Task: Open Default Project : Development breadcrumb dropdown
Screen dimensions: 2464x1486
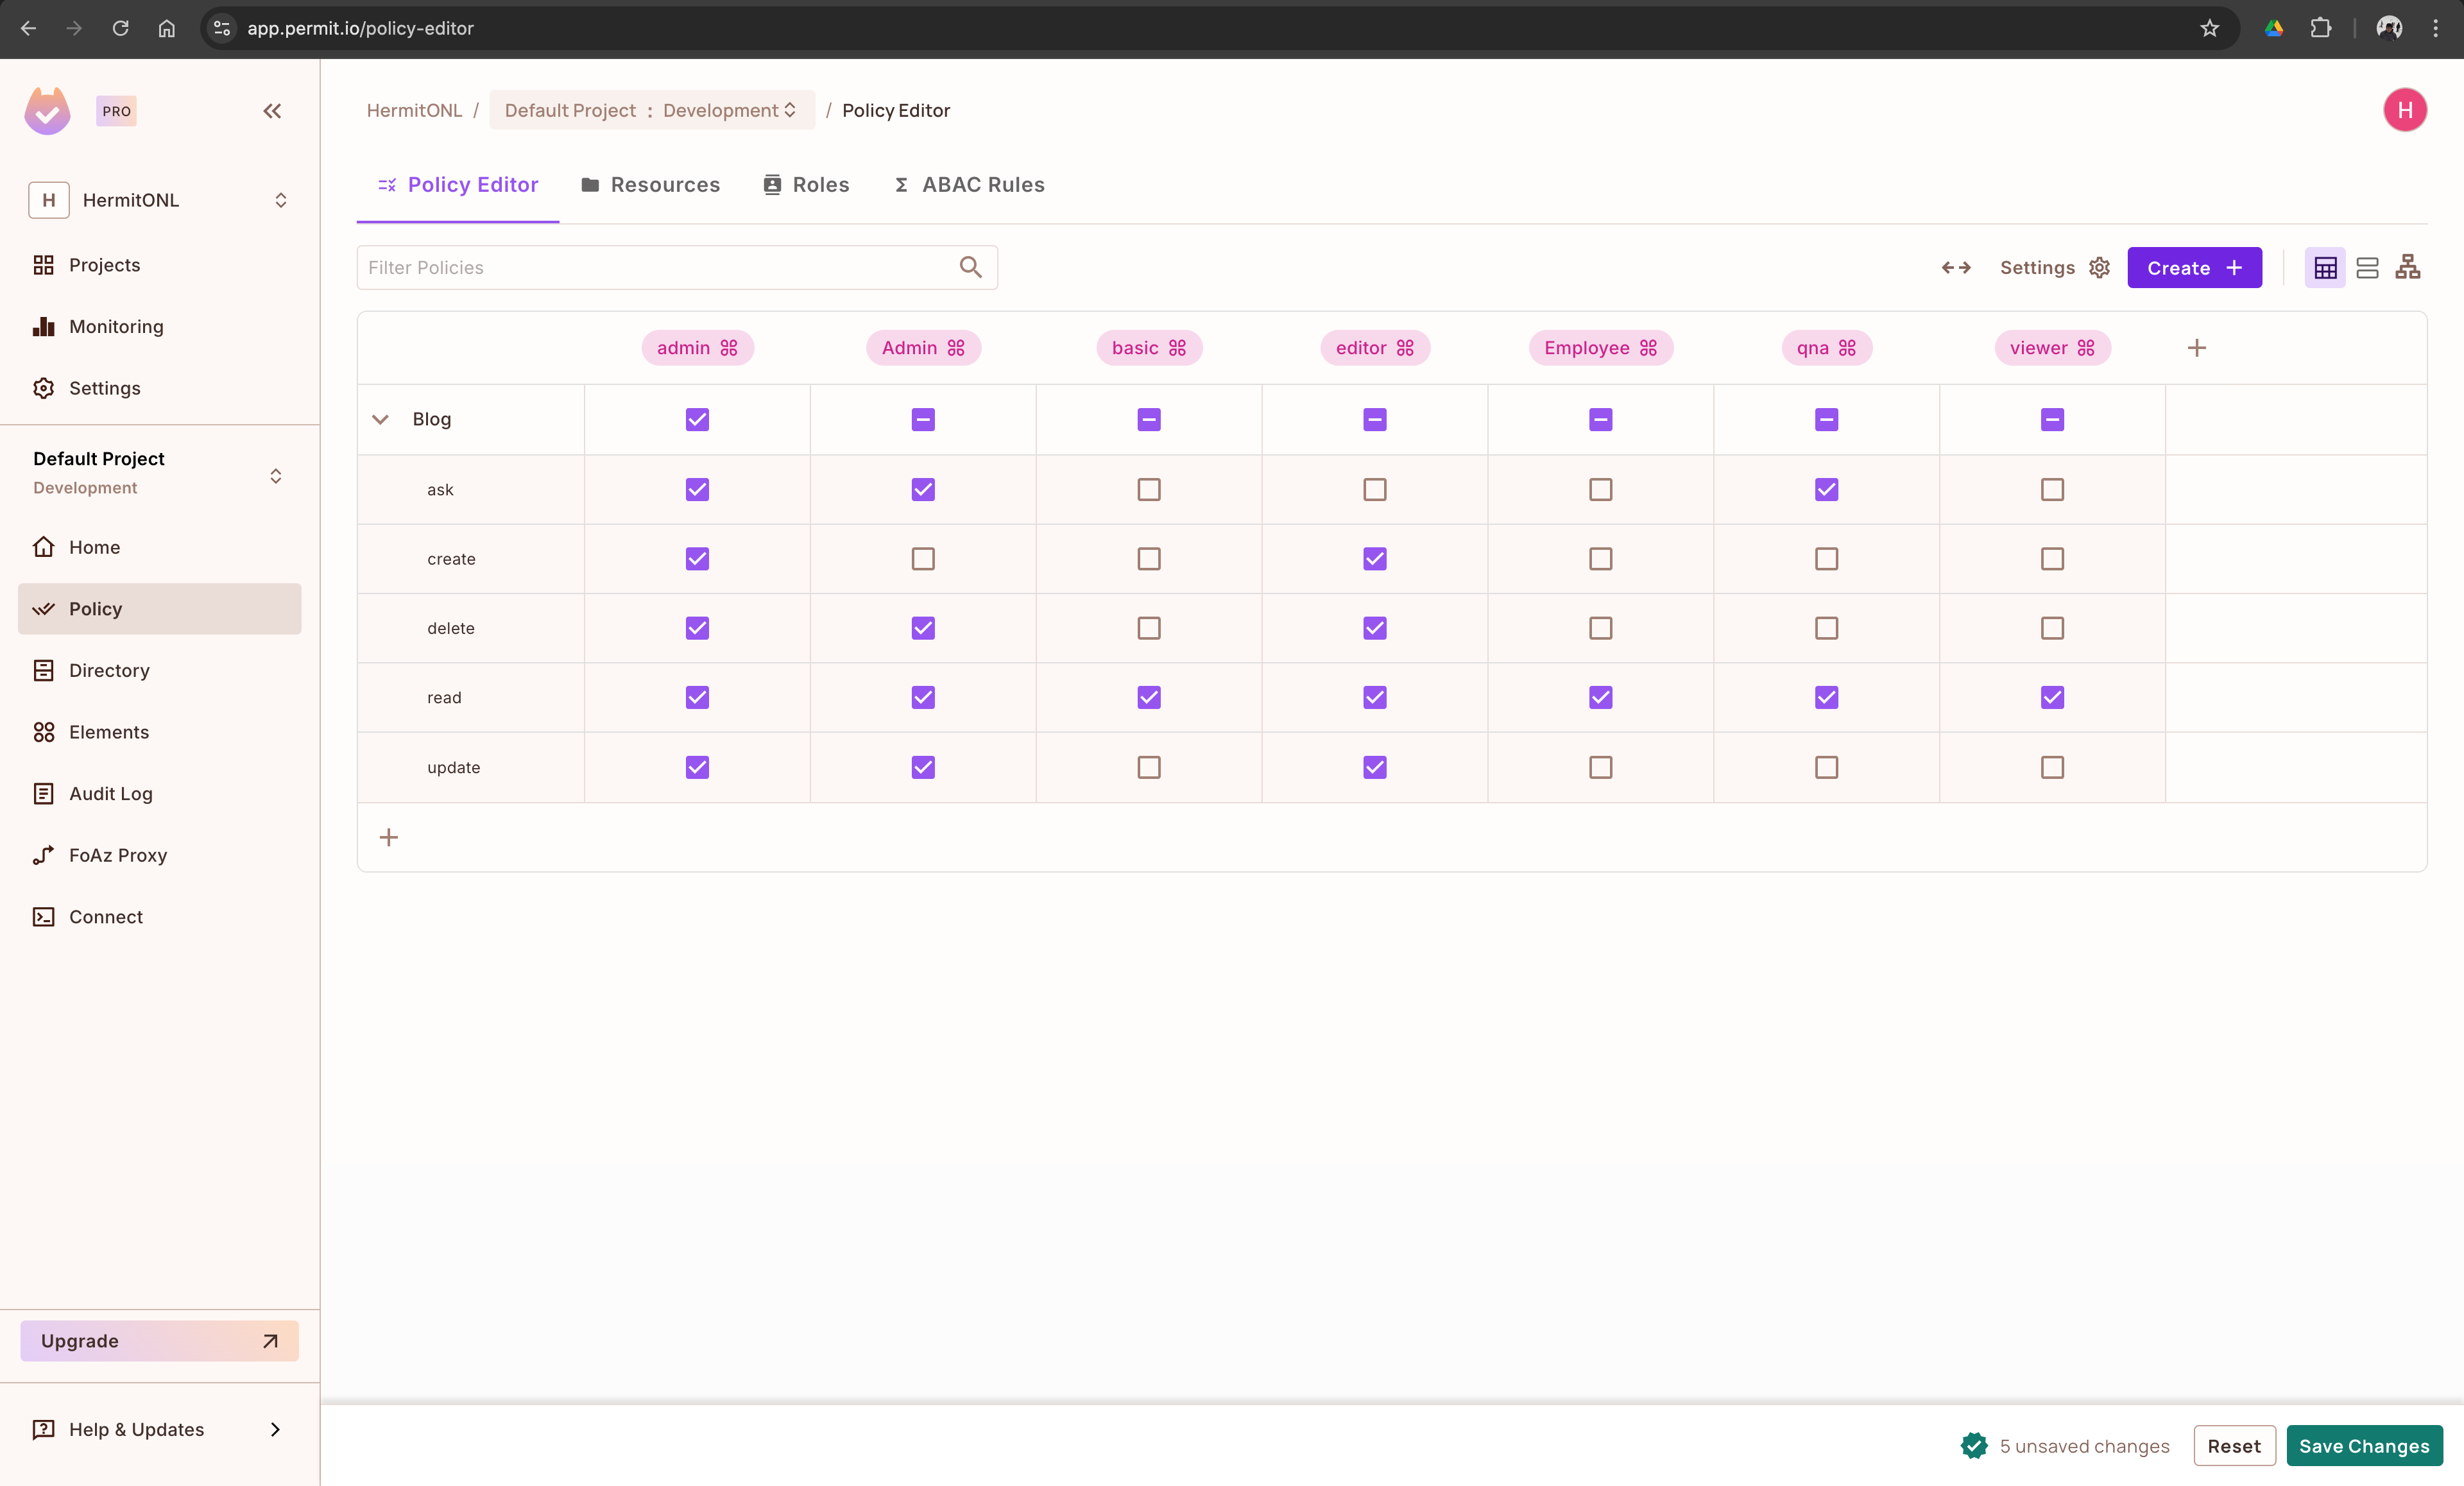Action: pyautogui.click(x=651, y=110)
